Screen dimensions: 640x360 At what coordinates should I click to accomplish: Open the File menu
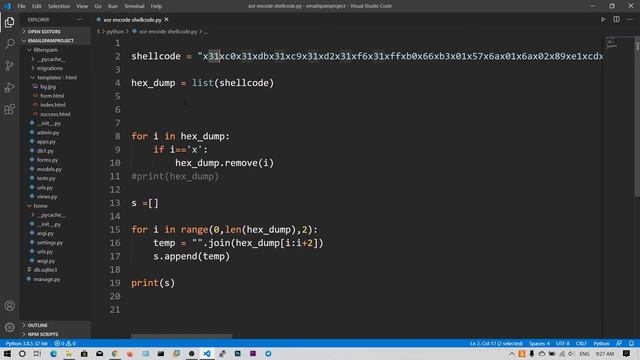coord(21,6)
